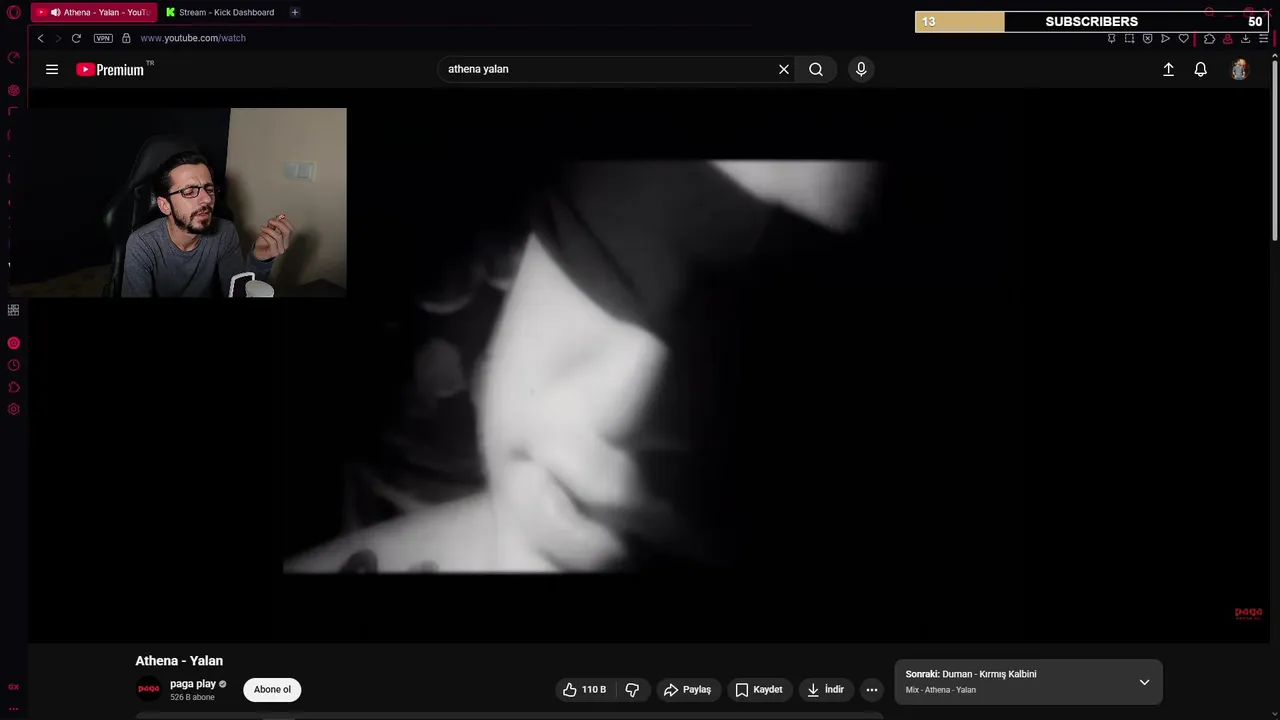This screenshot has height=720, width=1280.
Task: Click the Athena - Yalan video title
Action: click(179, 661)
